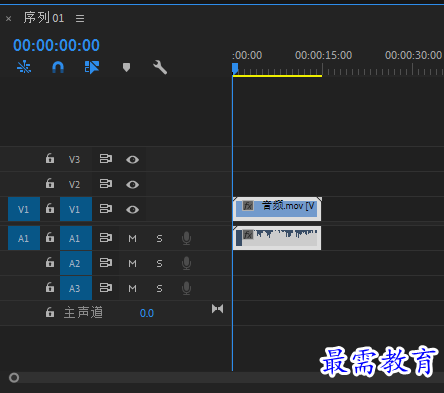Image resolution: width=444 pixels, height=393 pixels.
Task: Toggle the Snap magnet icon
Action: (58, 67)
